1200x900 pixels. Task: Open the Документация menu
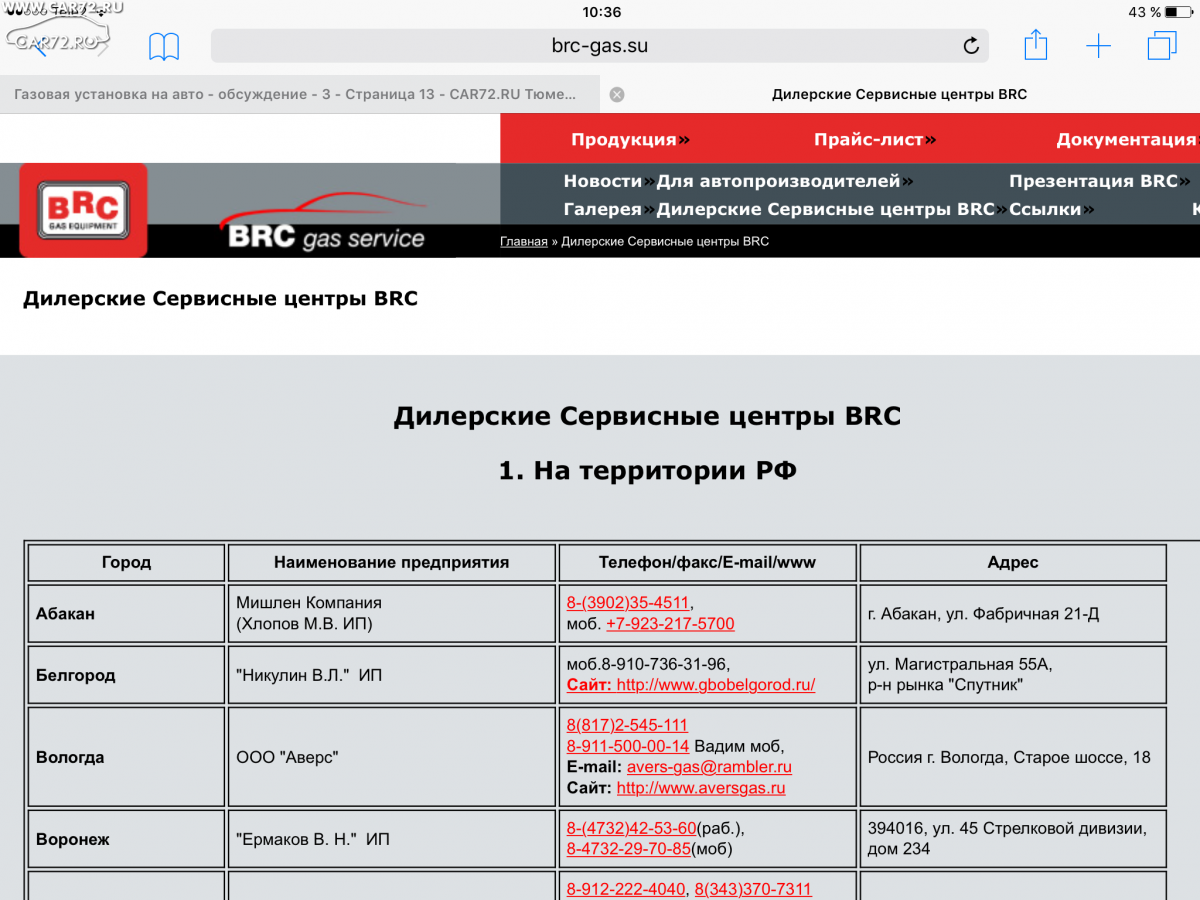(x=1128, y=139)
